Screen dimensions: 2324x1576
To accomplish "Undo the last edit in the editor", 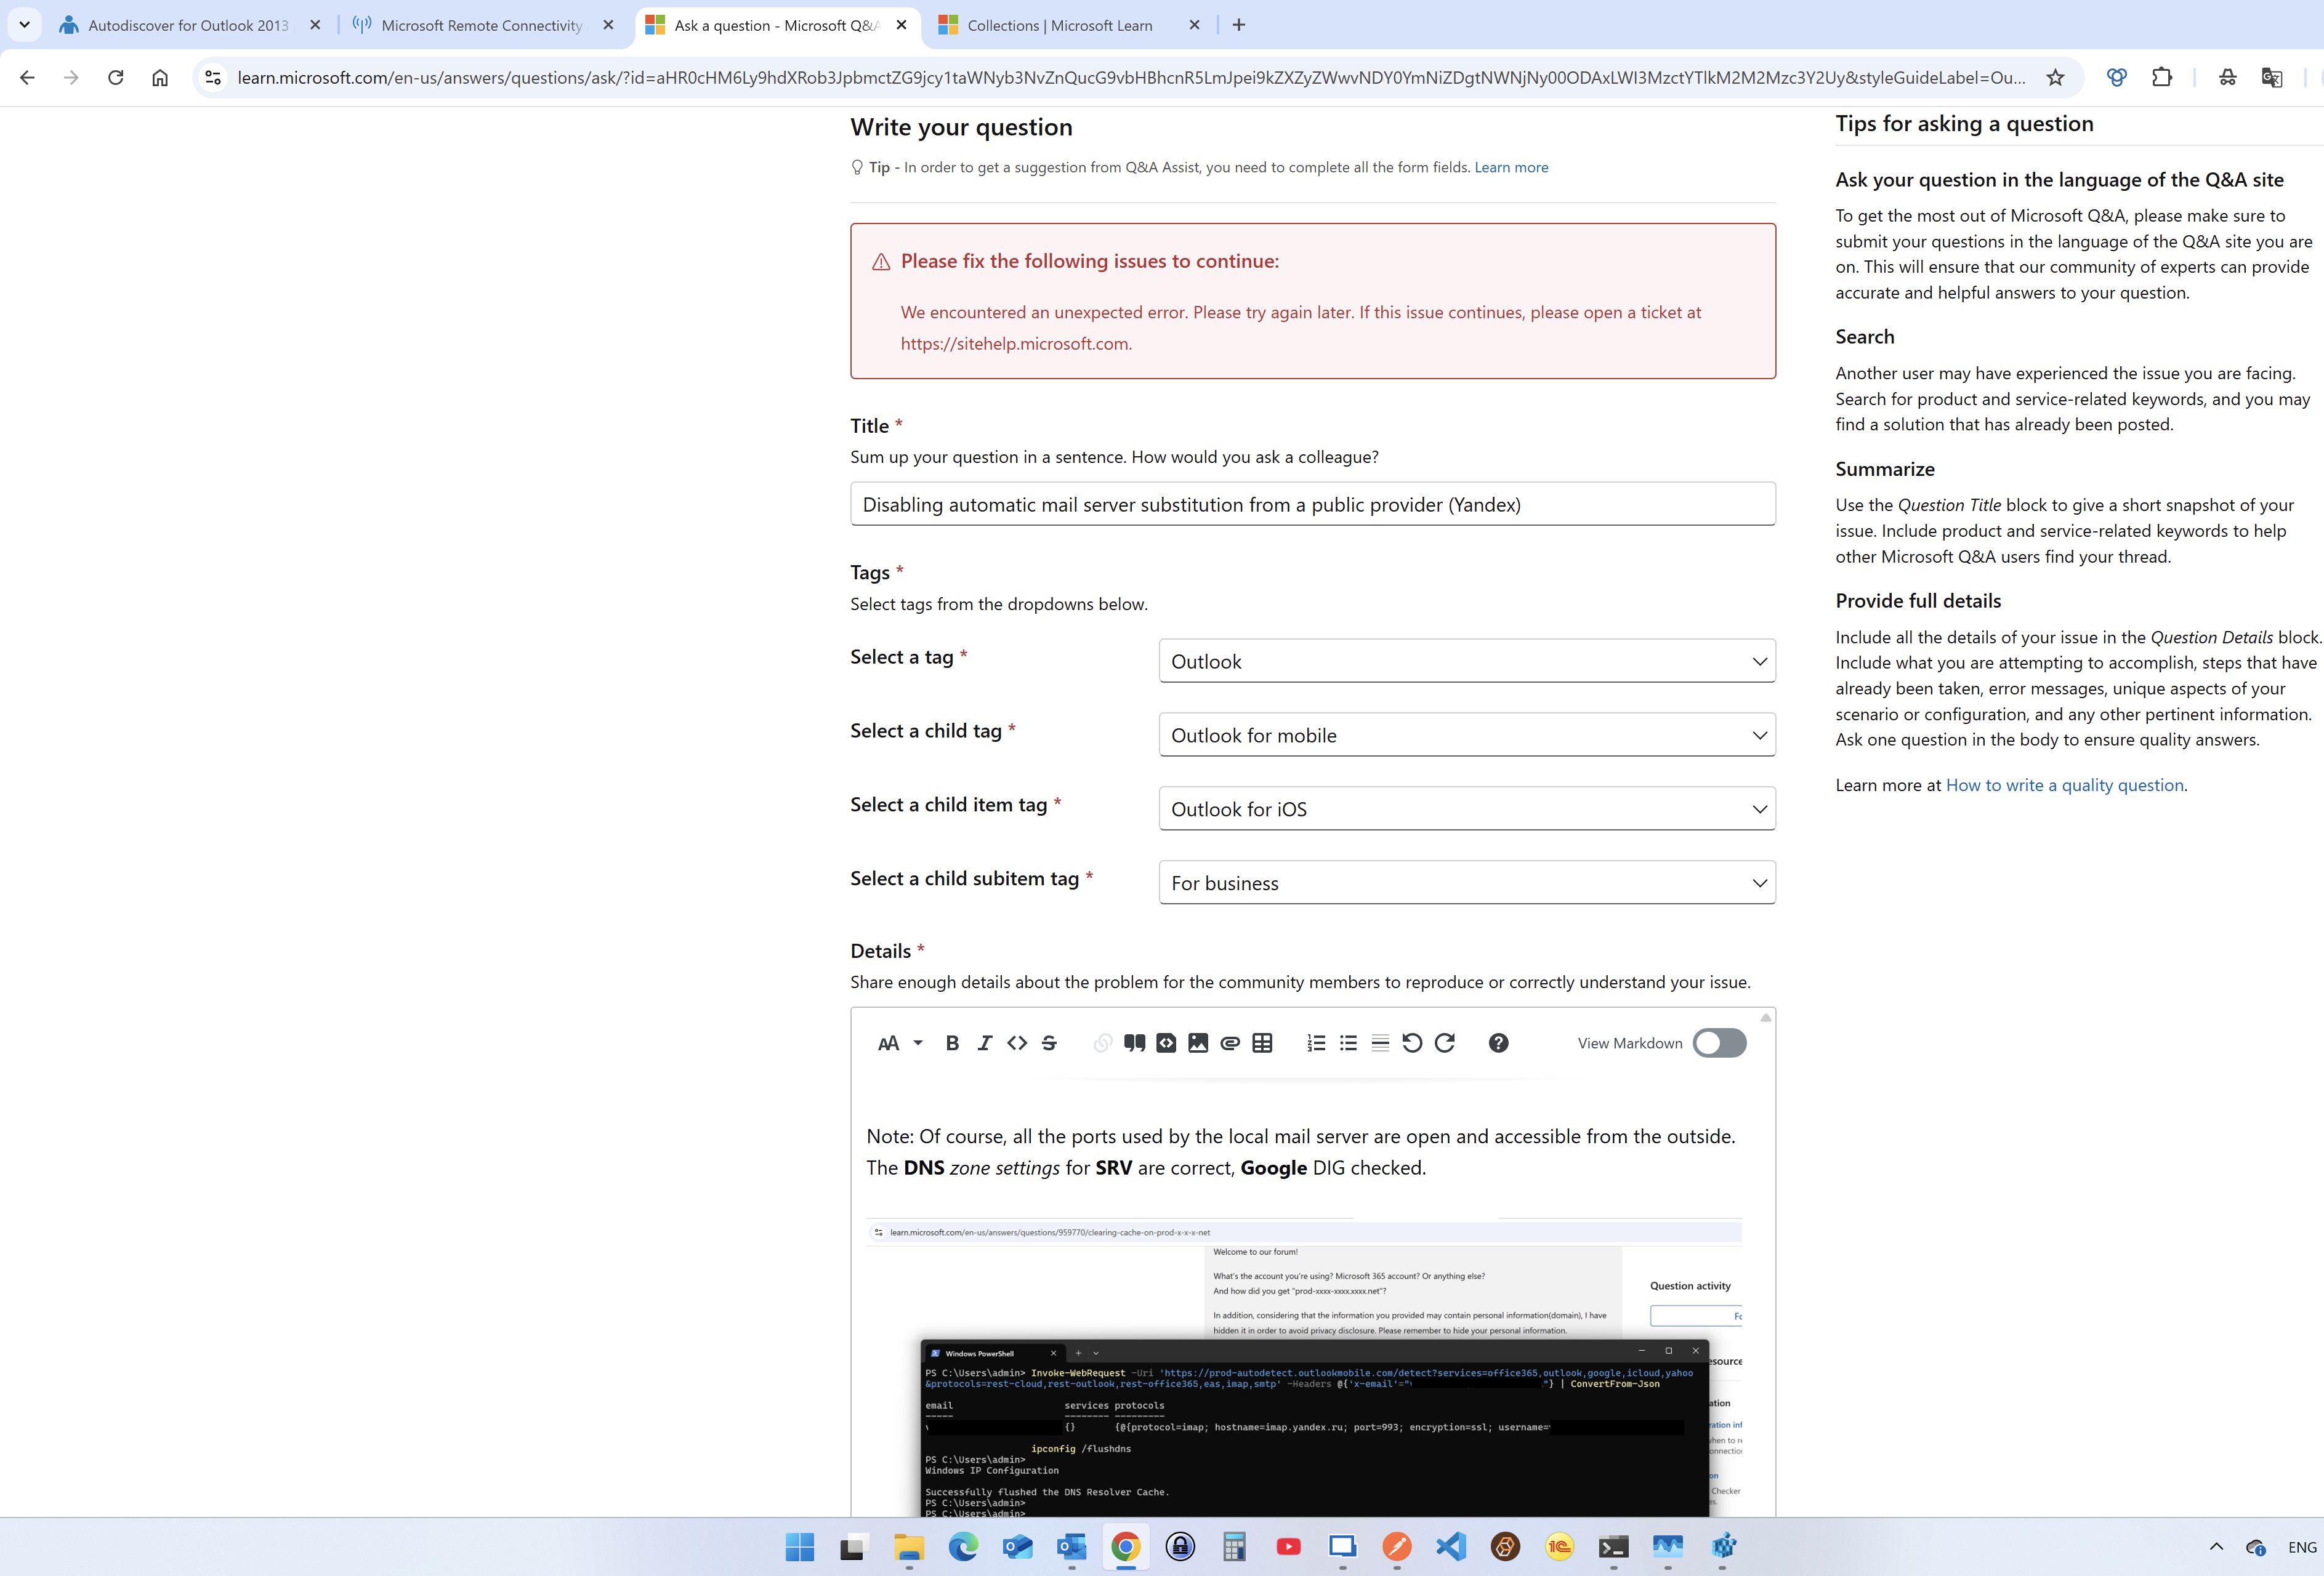I will [x=1412, y=1043].
